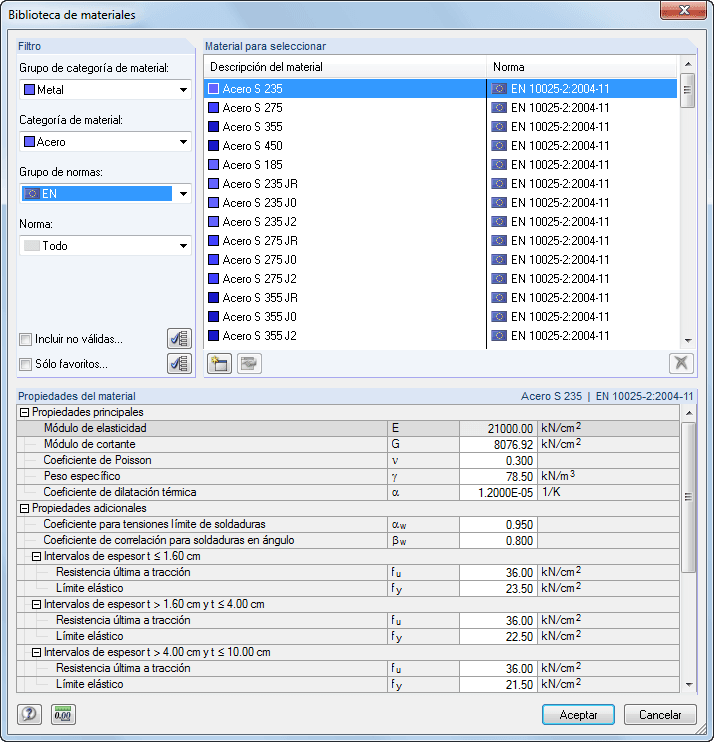
Task: Click the Límite elástico value 22.50
Action: [x=498, y=637]
